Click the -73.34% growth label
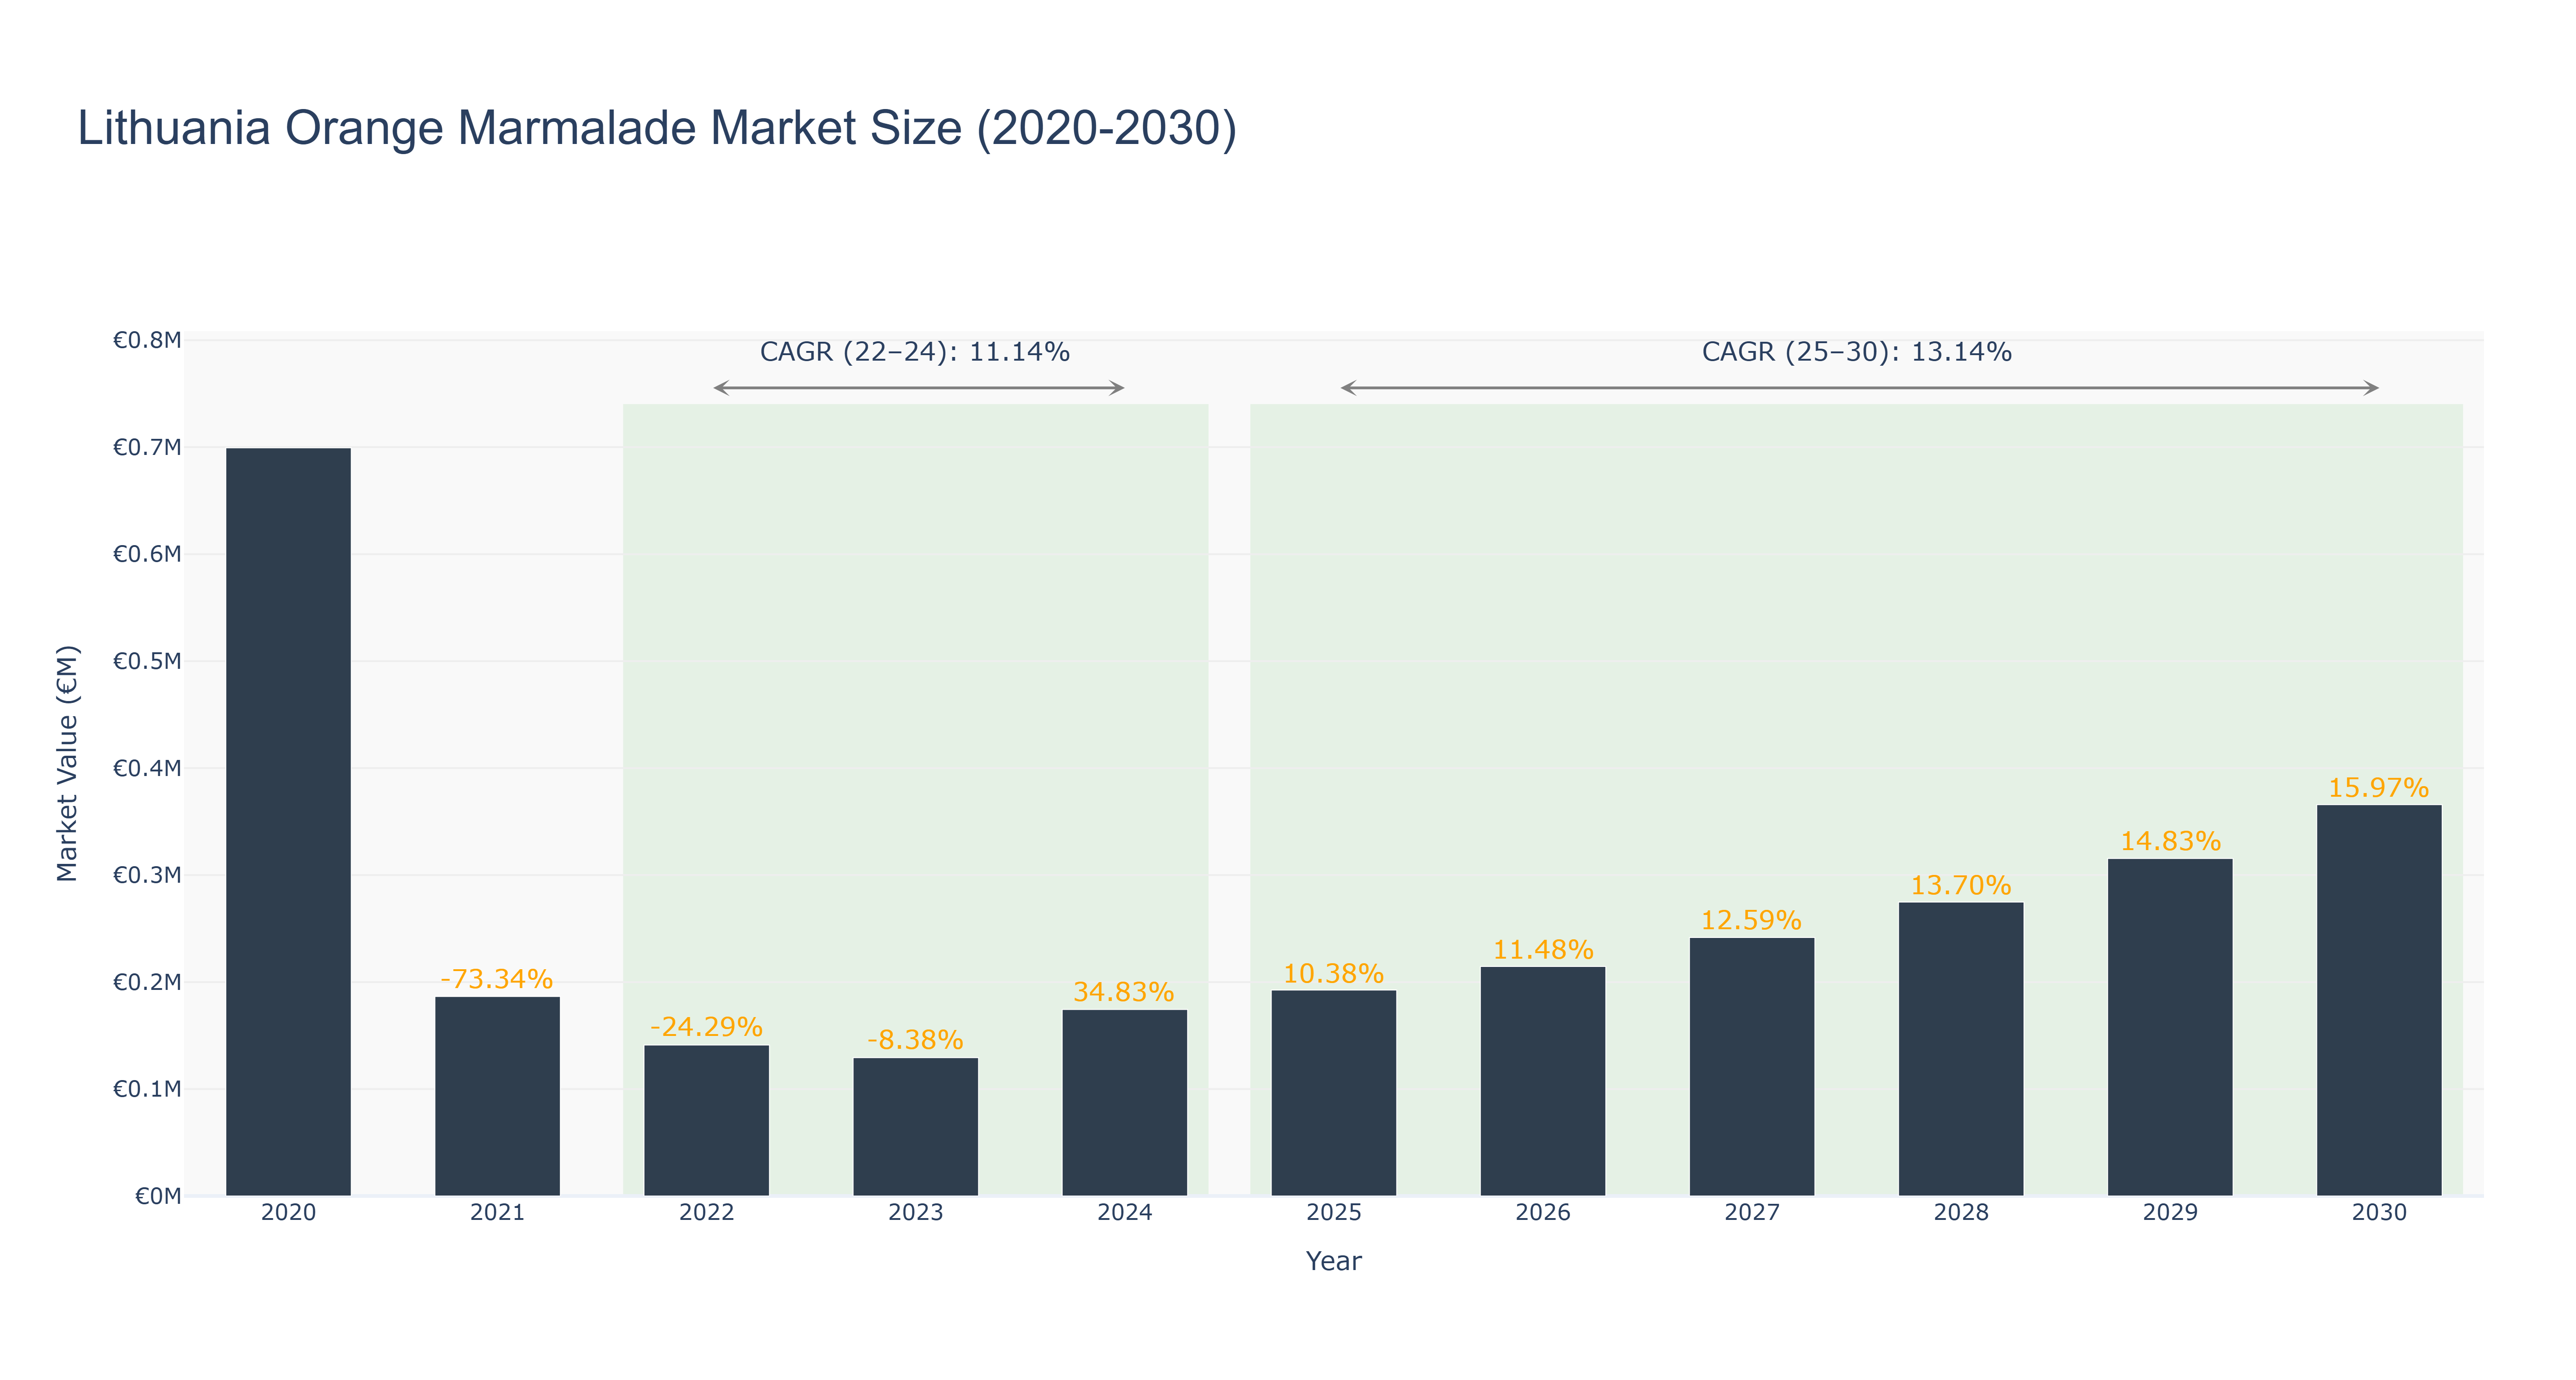The width and height of the screenshot is (2576, 1380). coord(497,979)
